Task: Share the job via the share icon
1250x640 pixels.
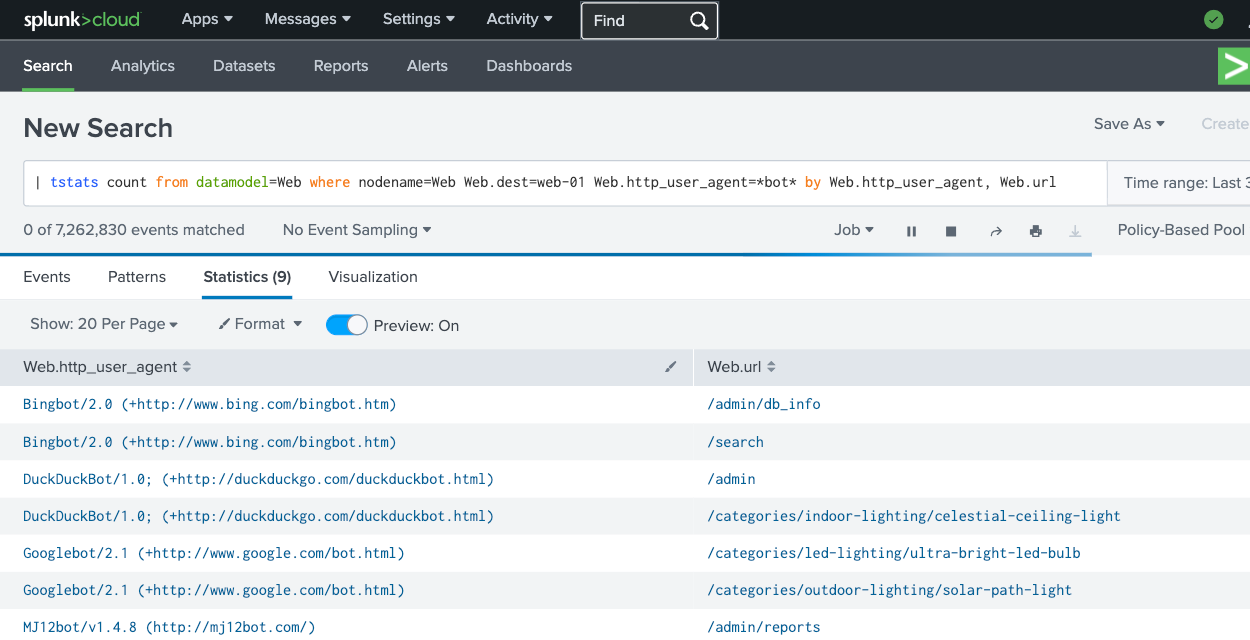Action: coord(995,230)
